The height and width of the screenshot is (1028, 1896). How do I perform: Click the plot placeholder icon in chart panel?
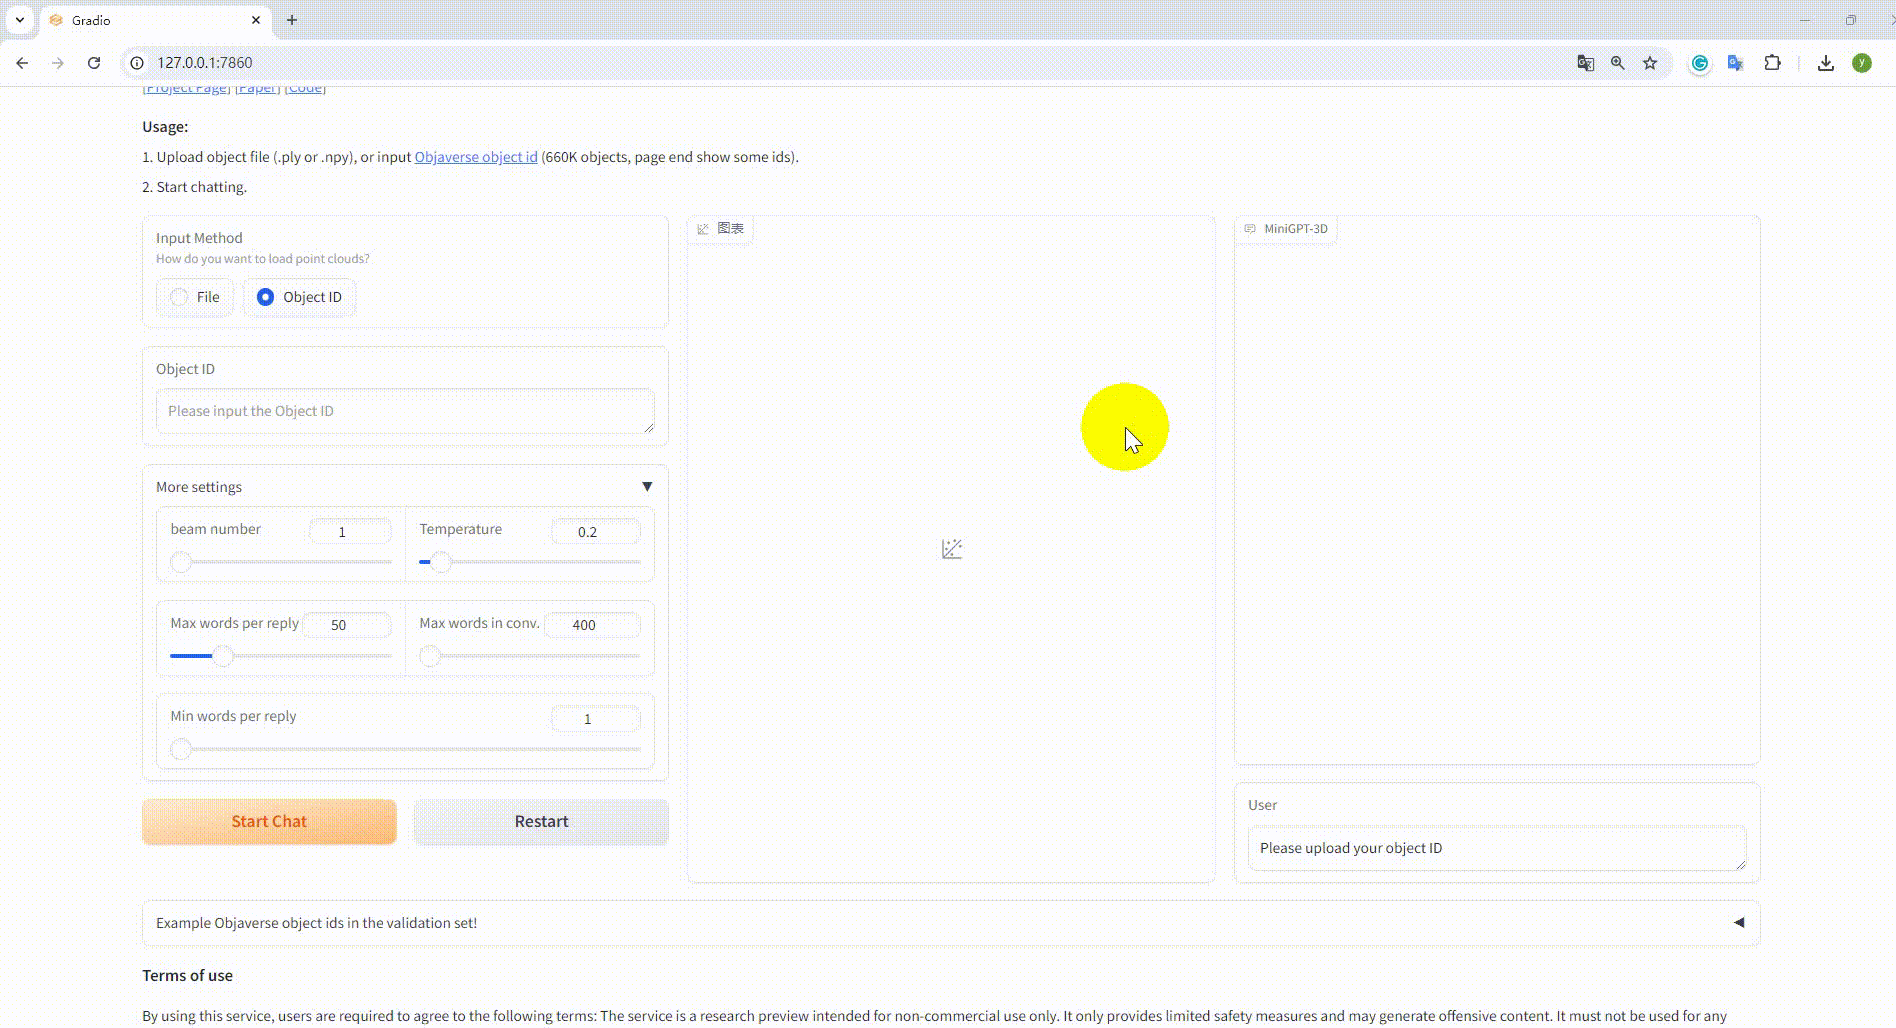(x=952, y=549)
